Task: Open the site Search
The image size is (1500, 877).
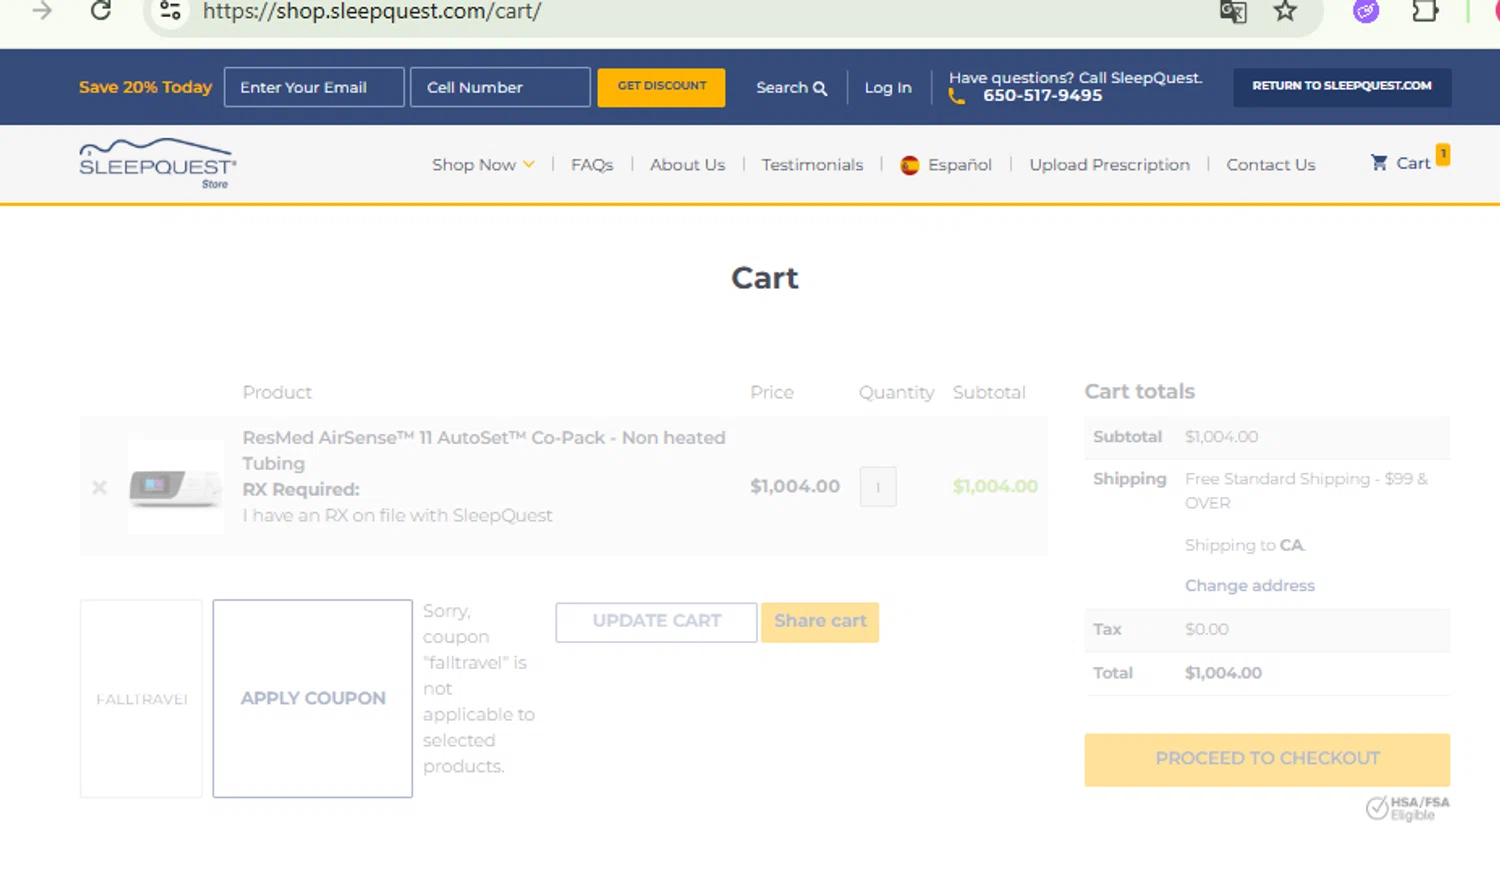Action: (x=791, y=88)
